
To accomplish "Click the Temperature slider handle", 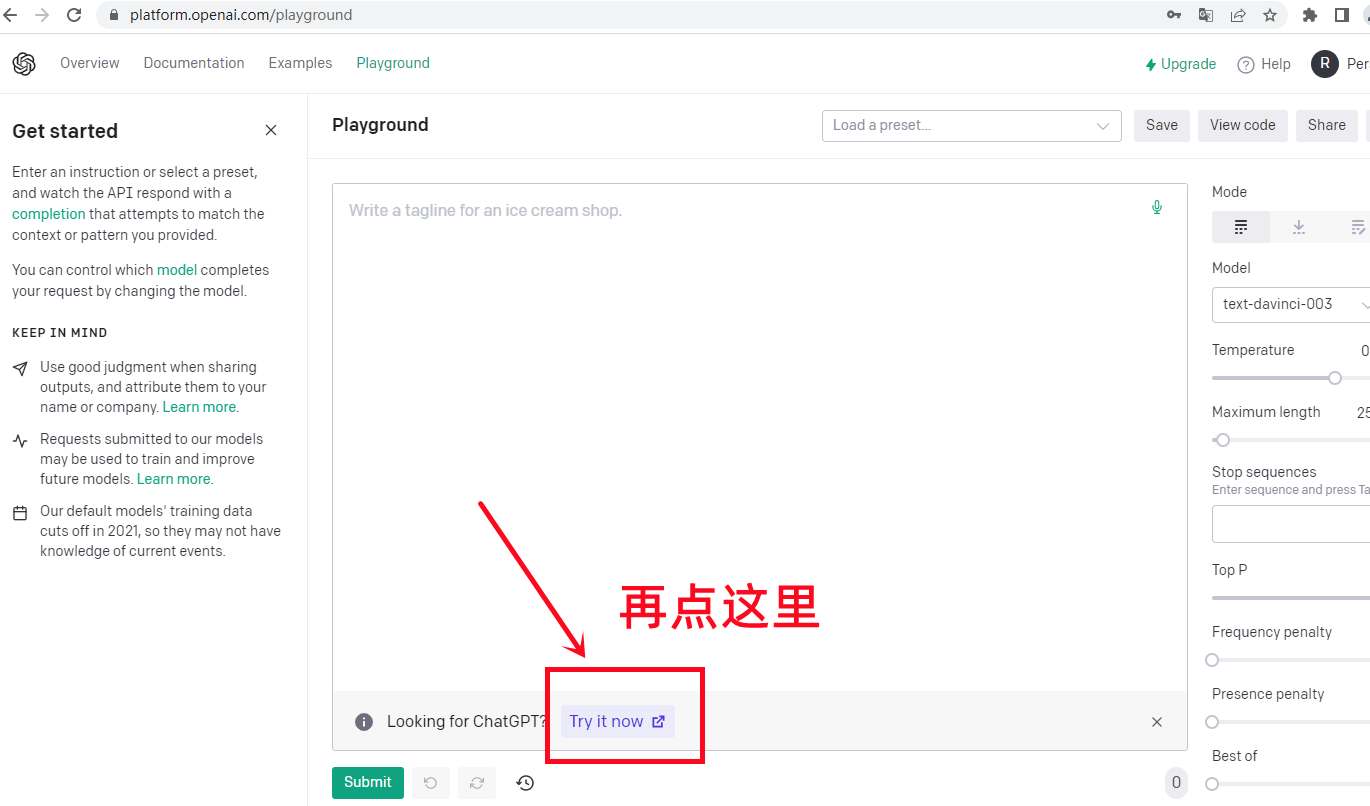I will point(1335,378).
